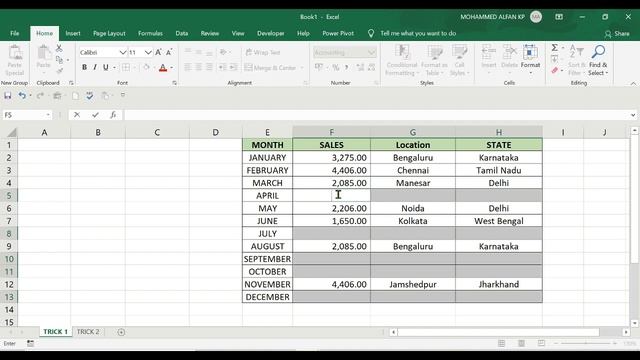Select row header 5

coord(9,196)
